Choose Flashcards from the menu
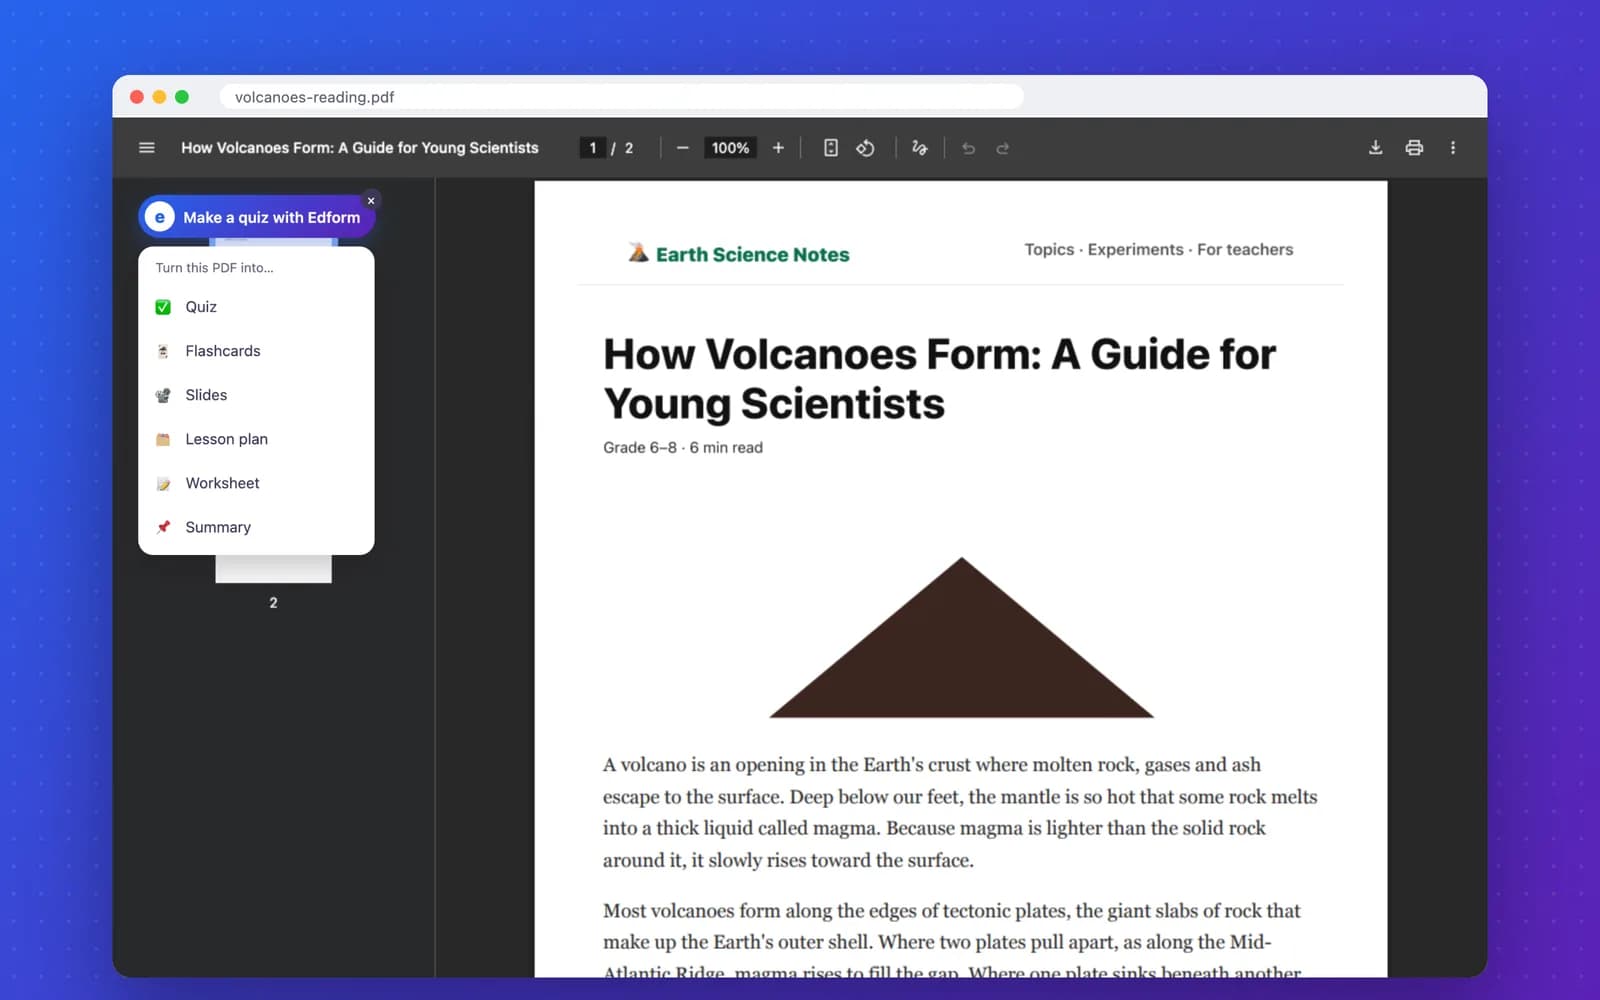Image resolution: width=1600 pixels, height=1000 pixels. tap(256, 351)
